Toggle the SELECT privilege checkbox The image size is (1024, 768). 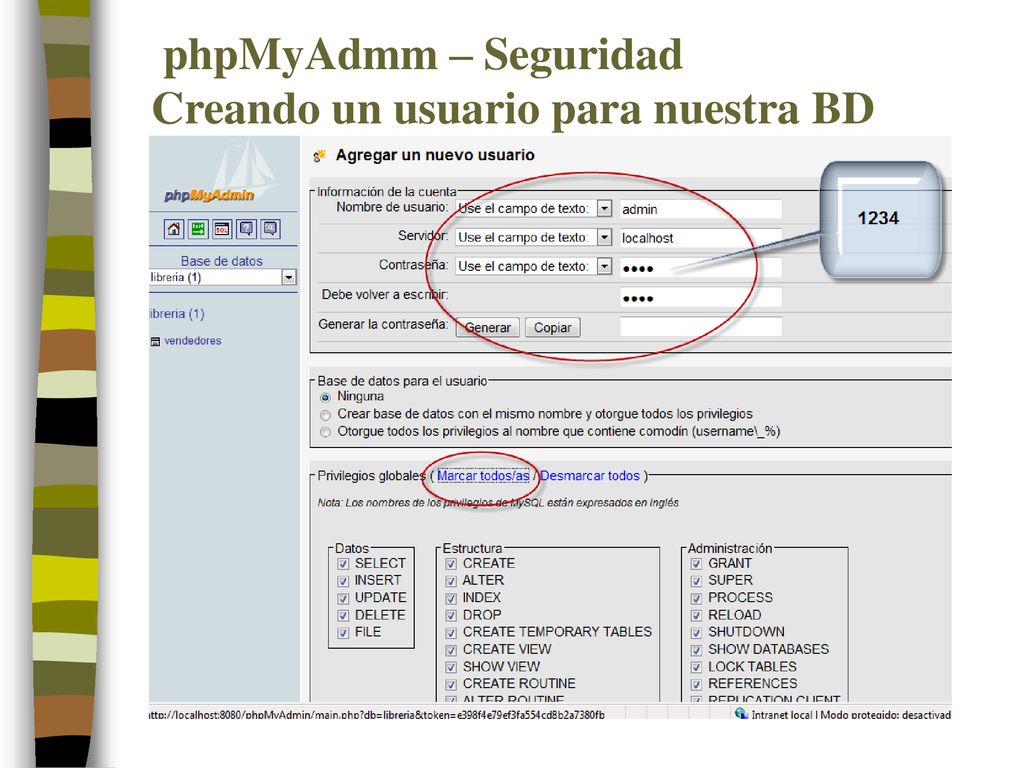pyautogui.click(x=344, y=564)
